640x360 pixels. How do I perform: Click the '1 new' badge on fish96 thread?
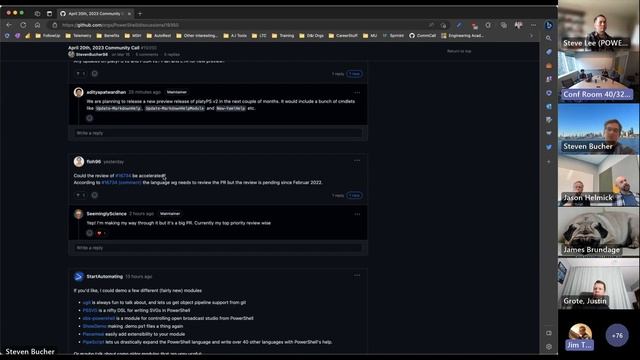(x=354, y=196)
